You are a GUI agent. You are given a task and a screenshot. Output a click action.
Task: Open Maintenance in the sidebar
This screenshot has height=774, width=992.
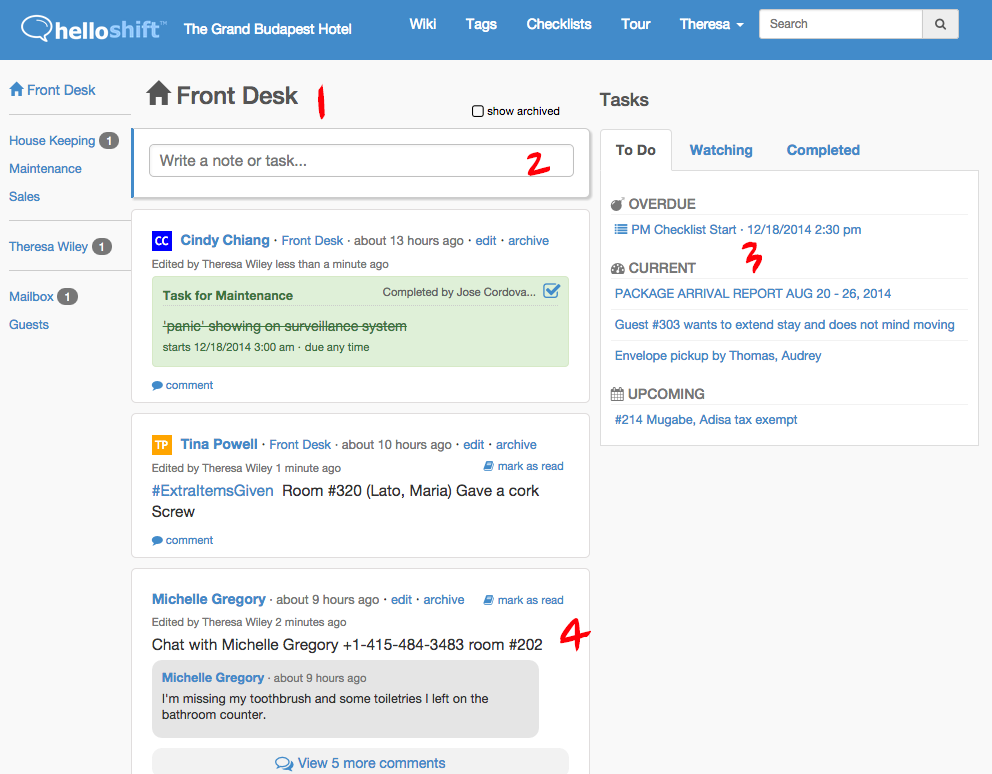point(45,168)
